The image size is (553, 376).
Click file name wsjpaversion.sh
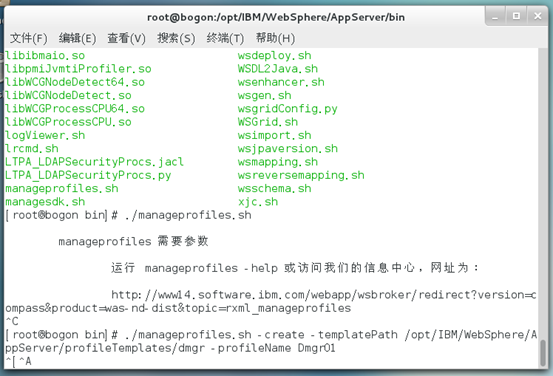tap(287, 148)
